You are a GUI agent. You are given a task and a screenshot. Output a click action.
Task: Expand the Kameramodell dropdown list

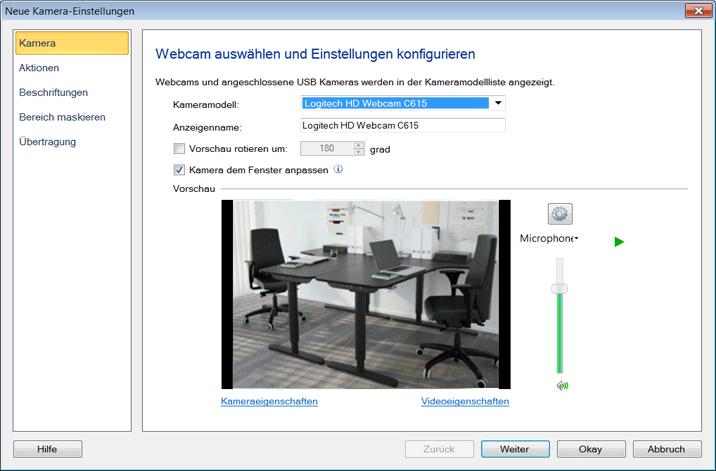pos(498,103)
